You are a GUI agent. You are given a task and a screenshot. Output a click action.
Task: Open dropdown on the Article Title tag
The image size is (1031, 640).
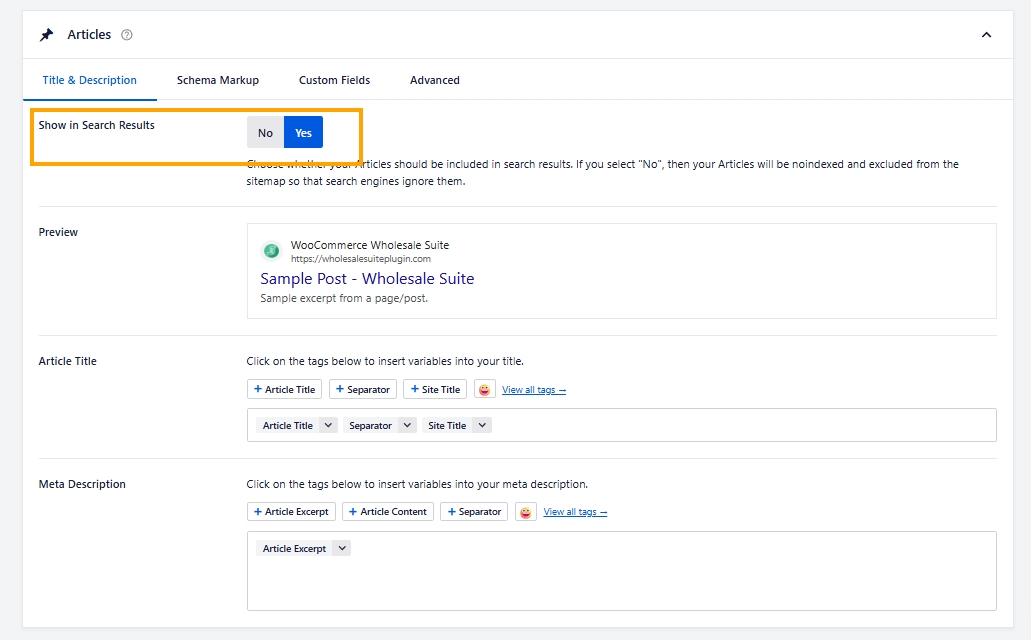point(329,425)
